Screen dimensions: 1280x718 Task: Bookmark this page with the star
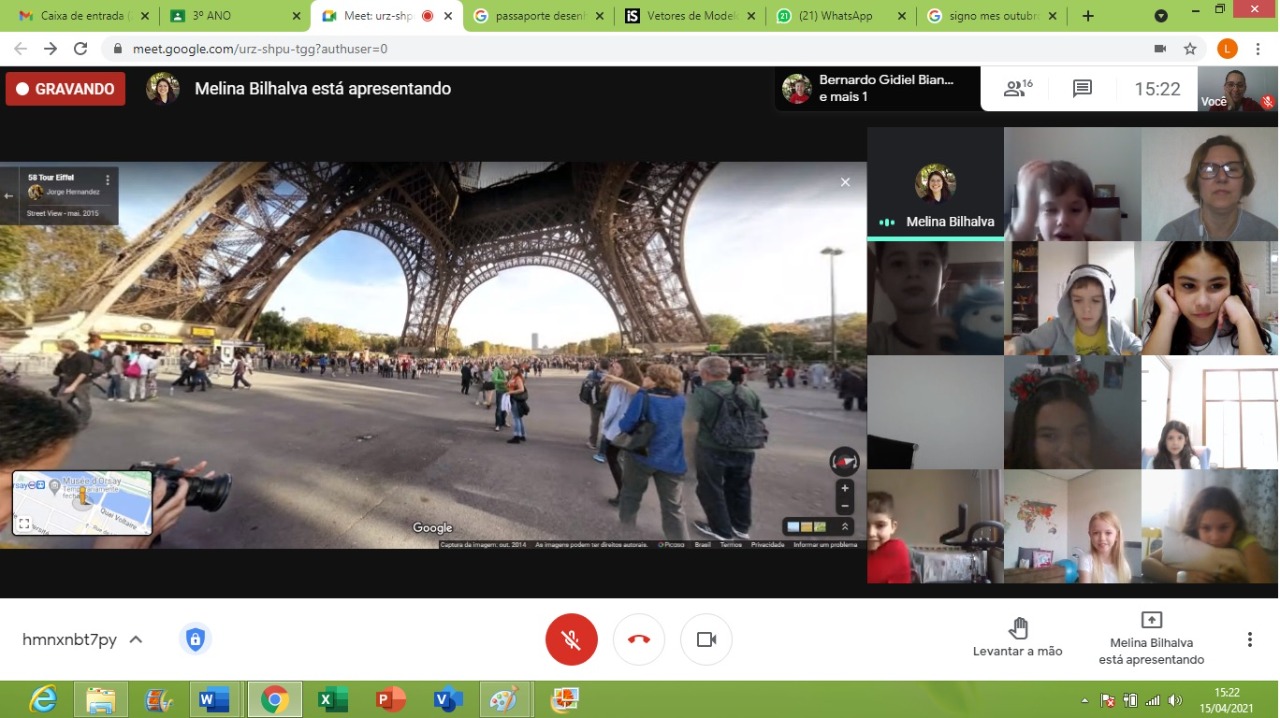pyautogui.click(x=1190, y=48)
